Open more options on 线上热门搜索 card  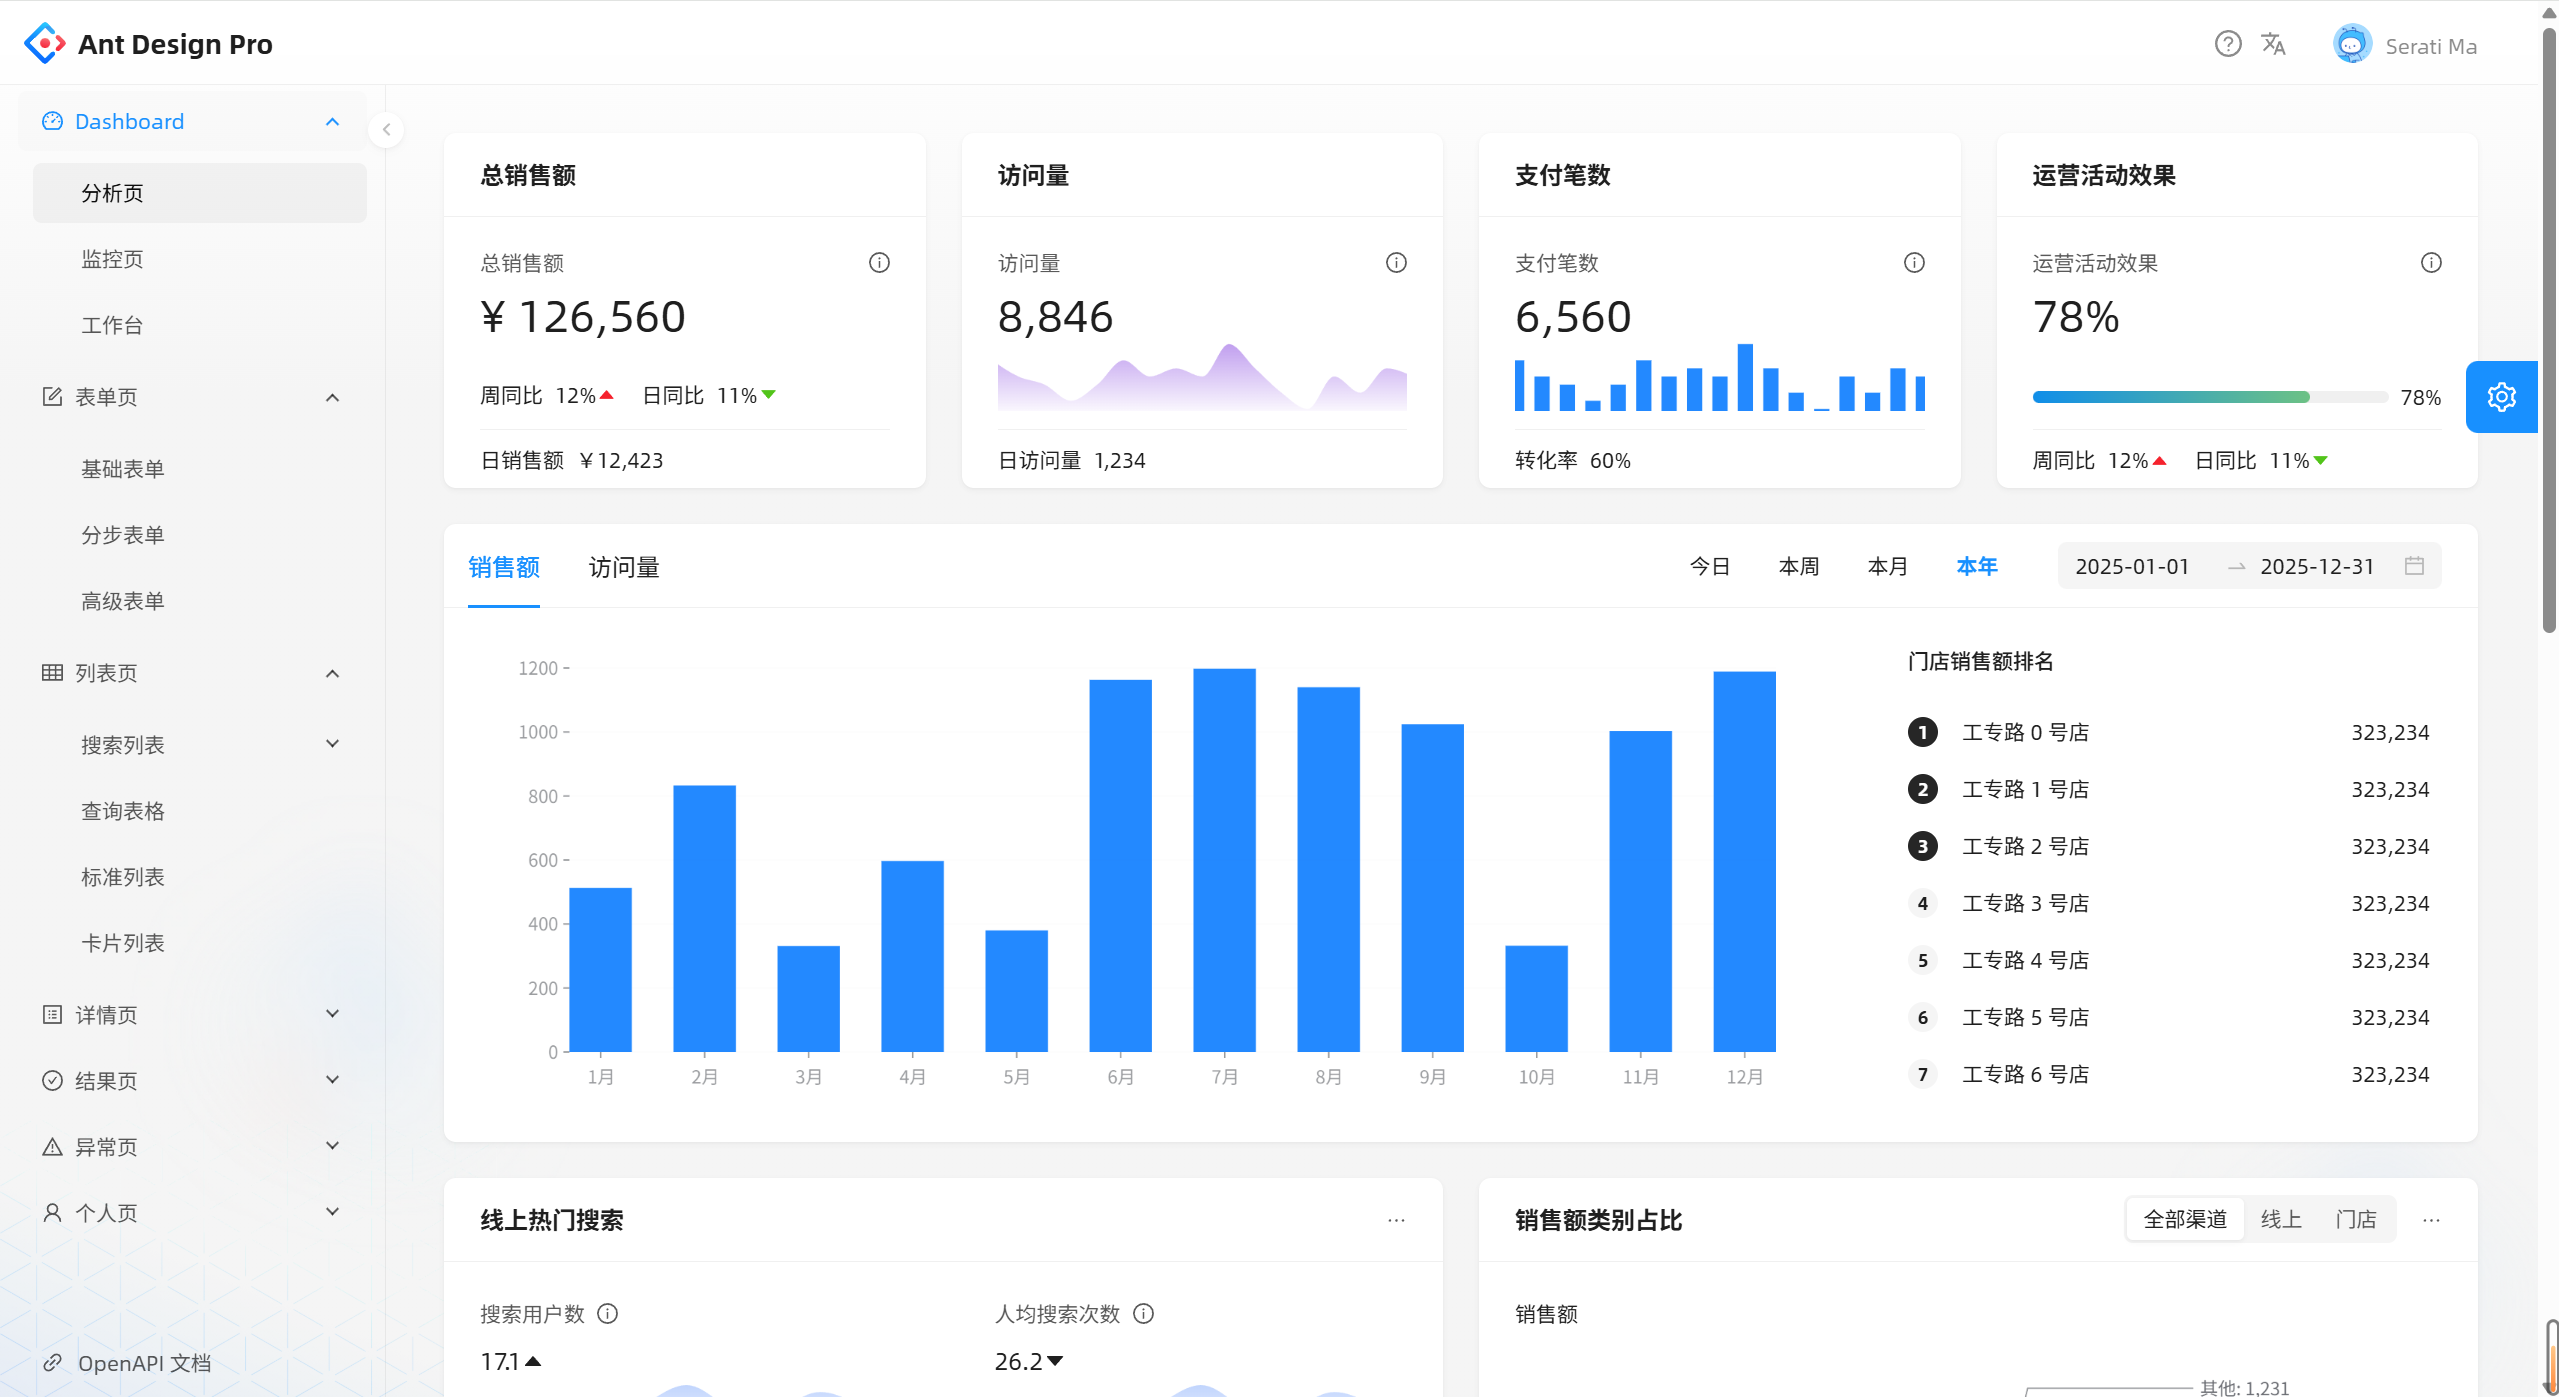click(x=1396, y=1220)
